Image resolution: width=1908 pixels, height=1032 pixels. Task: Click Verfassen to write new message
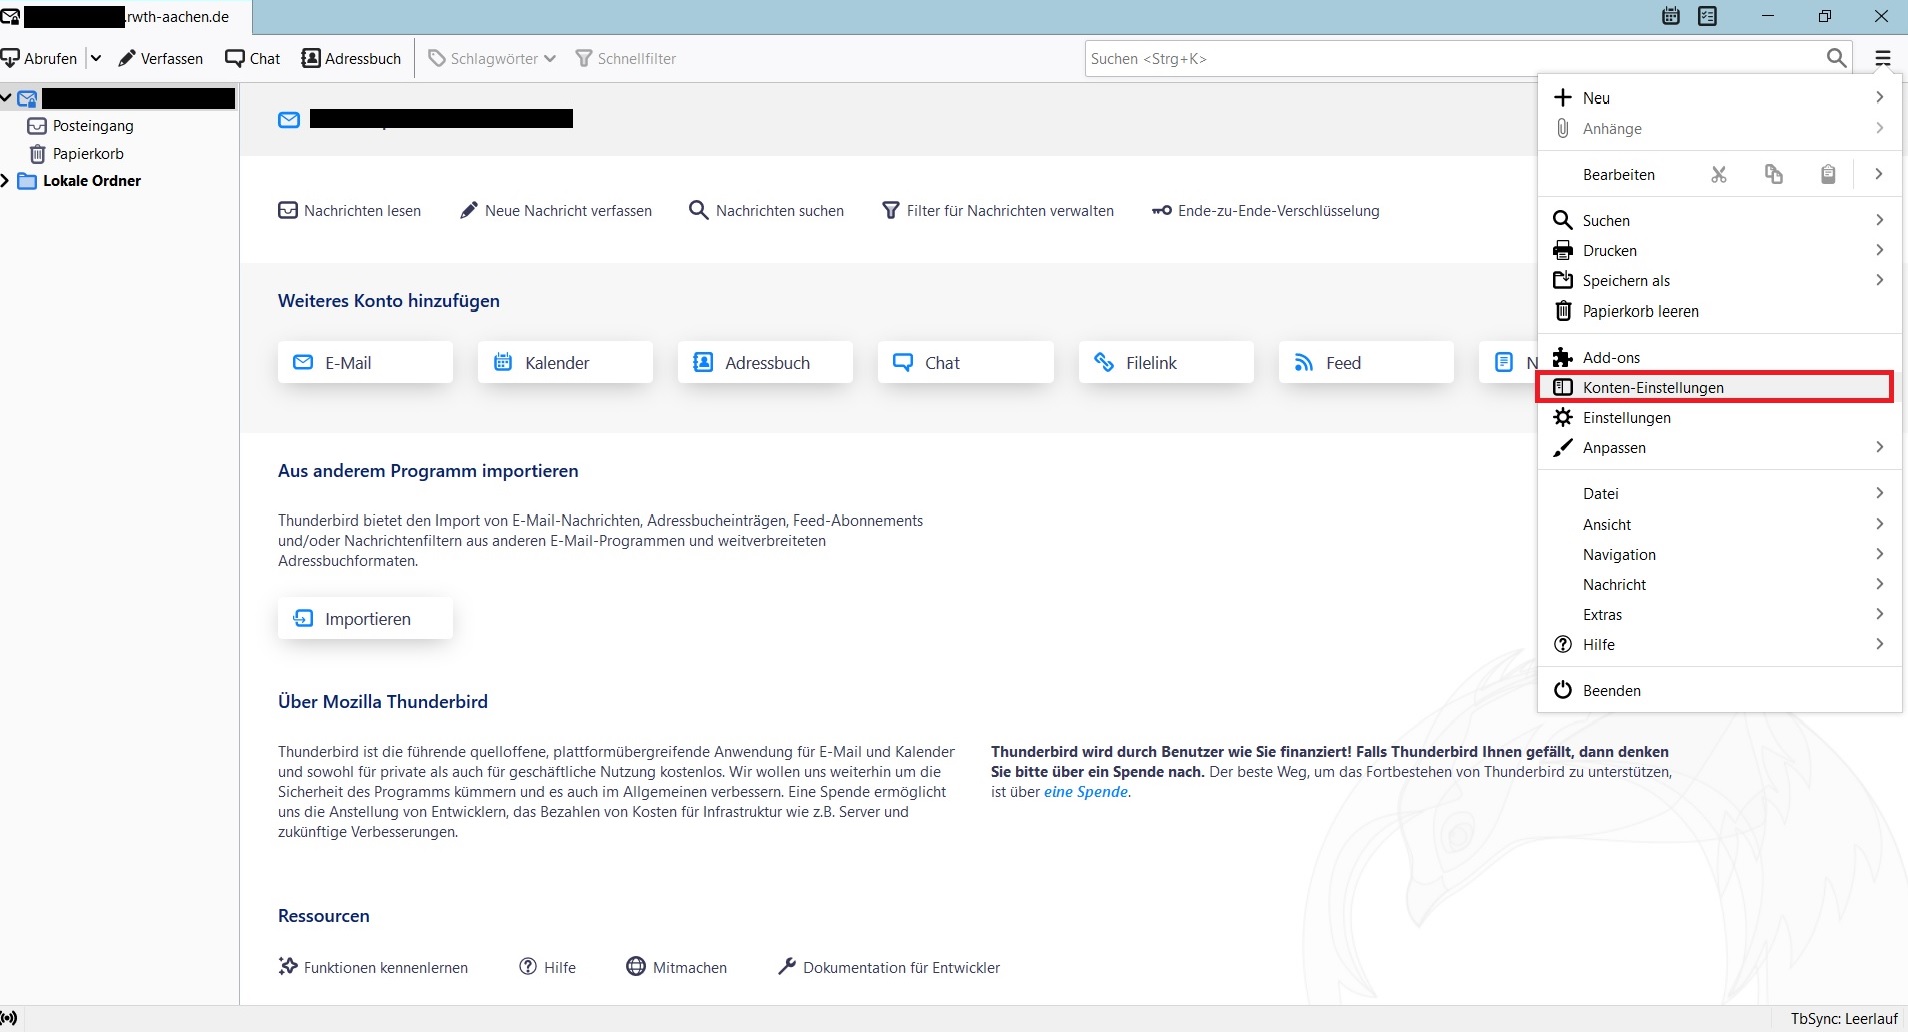160,58
